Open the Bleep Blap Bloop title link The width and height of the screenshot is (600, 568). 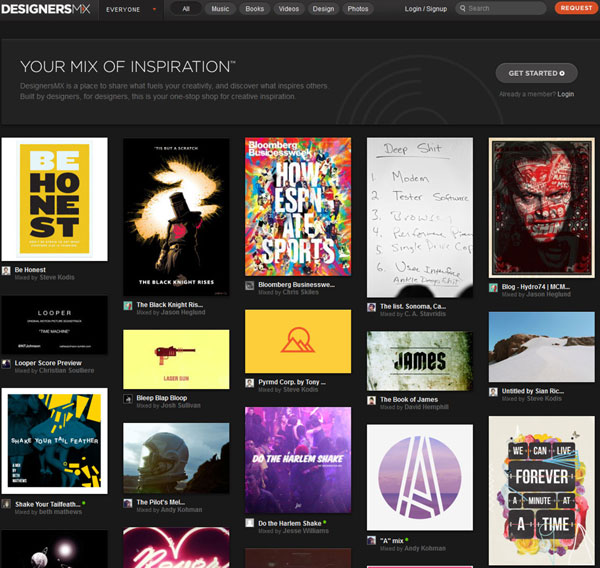(162, 398)
